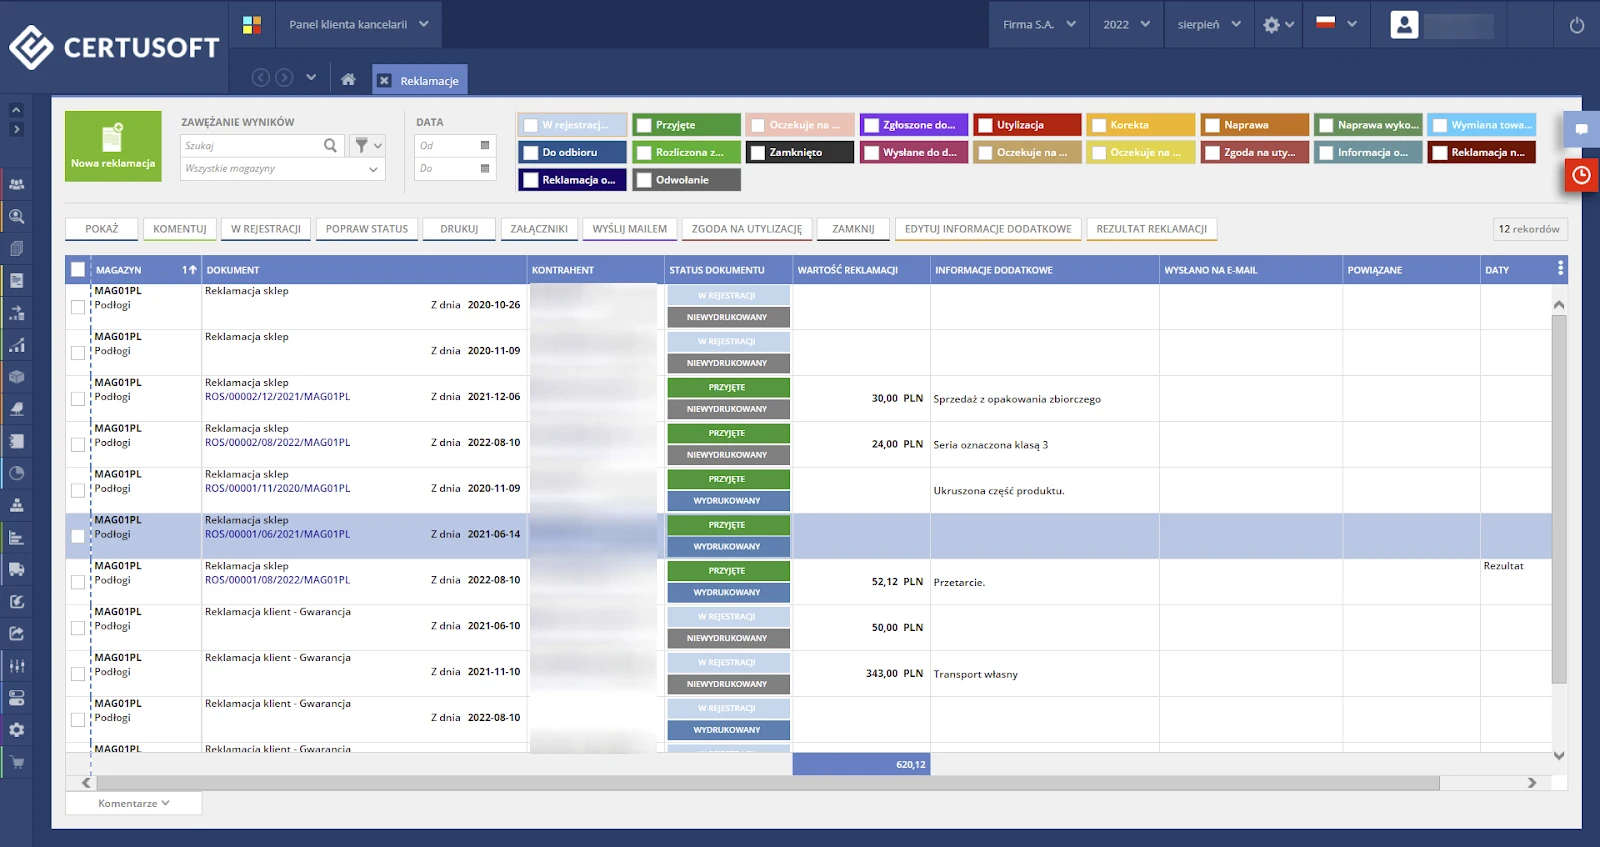Image resolution: width=1600 pixels, height=847 pixels.
Task: Enable the Utylizacja status filter checkbox
Action: (x=985, y=125)
